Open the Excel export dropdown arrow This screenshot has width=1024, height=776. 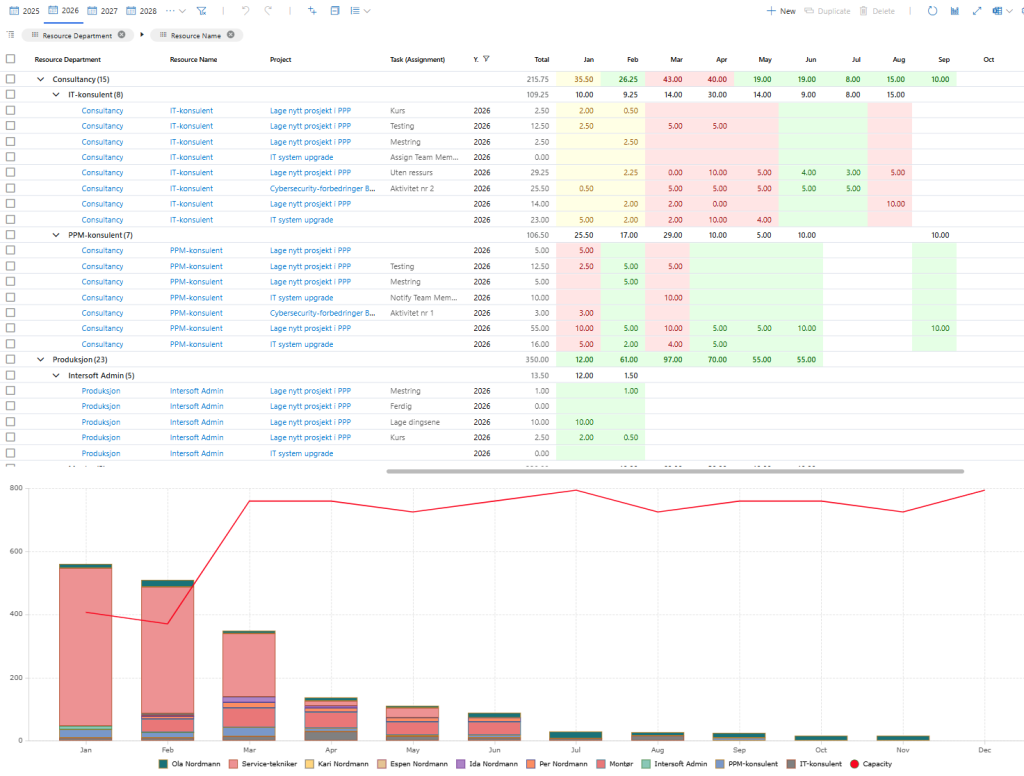tap(1011, 11)
